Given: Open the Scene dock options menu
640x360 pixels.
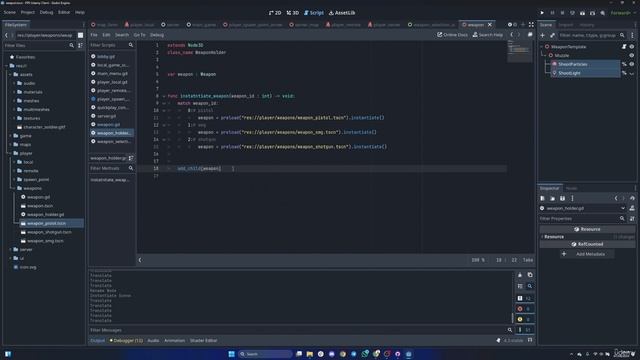Looking at the screenshot, I should tap(633, 36).
